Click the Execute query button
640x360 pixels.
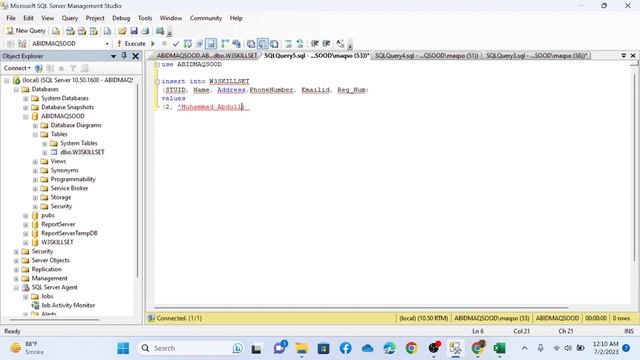click(131, 43)
